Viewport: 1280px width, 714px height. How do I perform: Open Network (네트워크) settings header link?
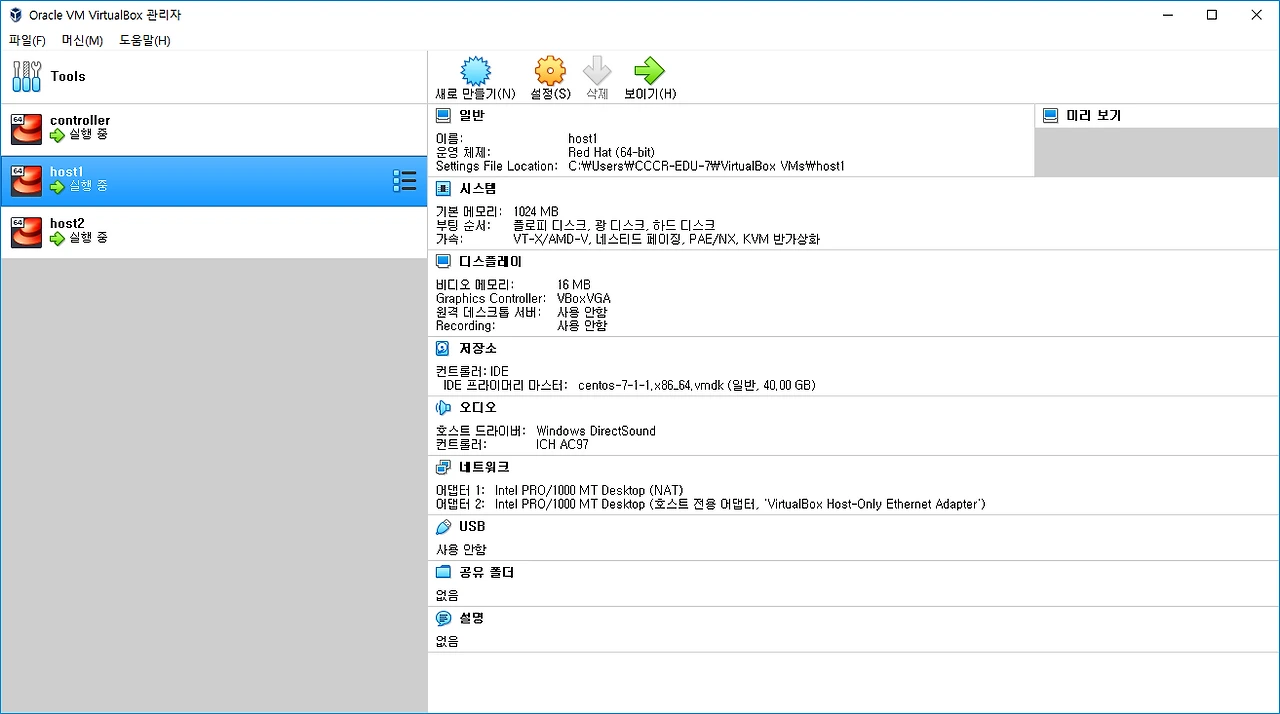coord(484,467)
